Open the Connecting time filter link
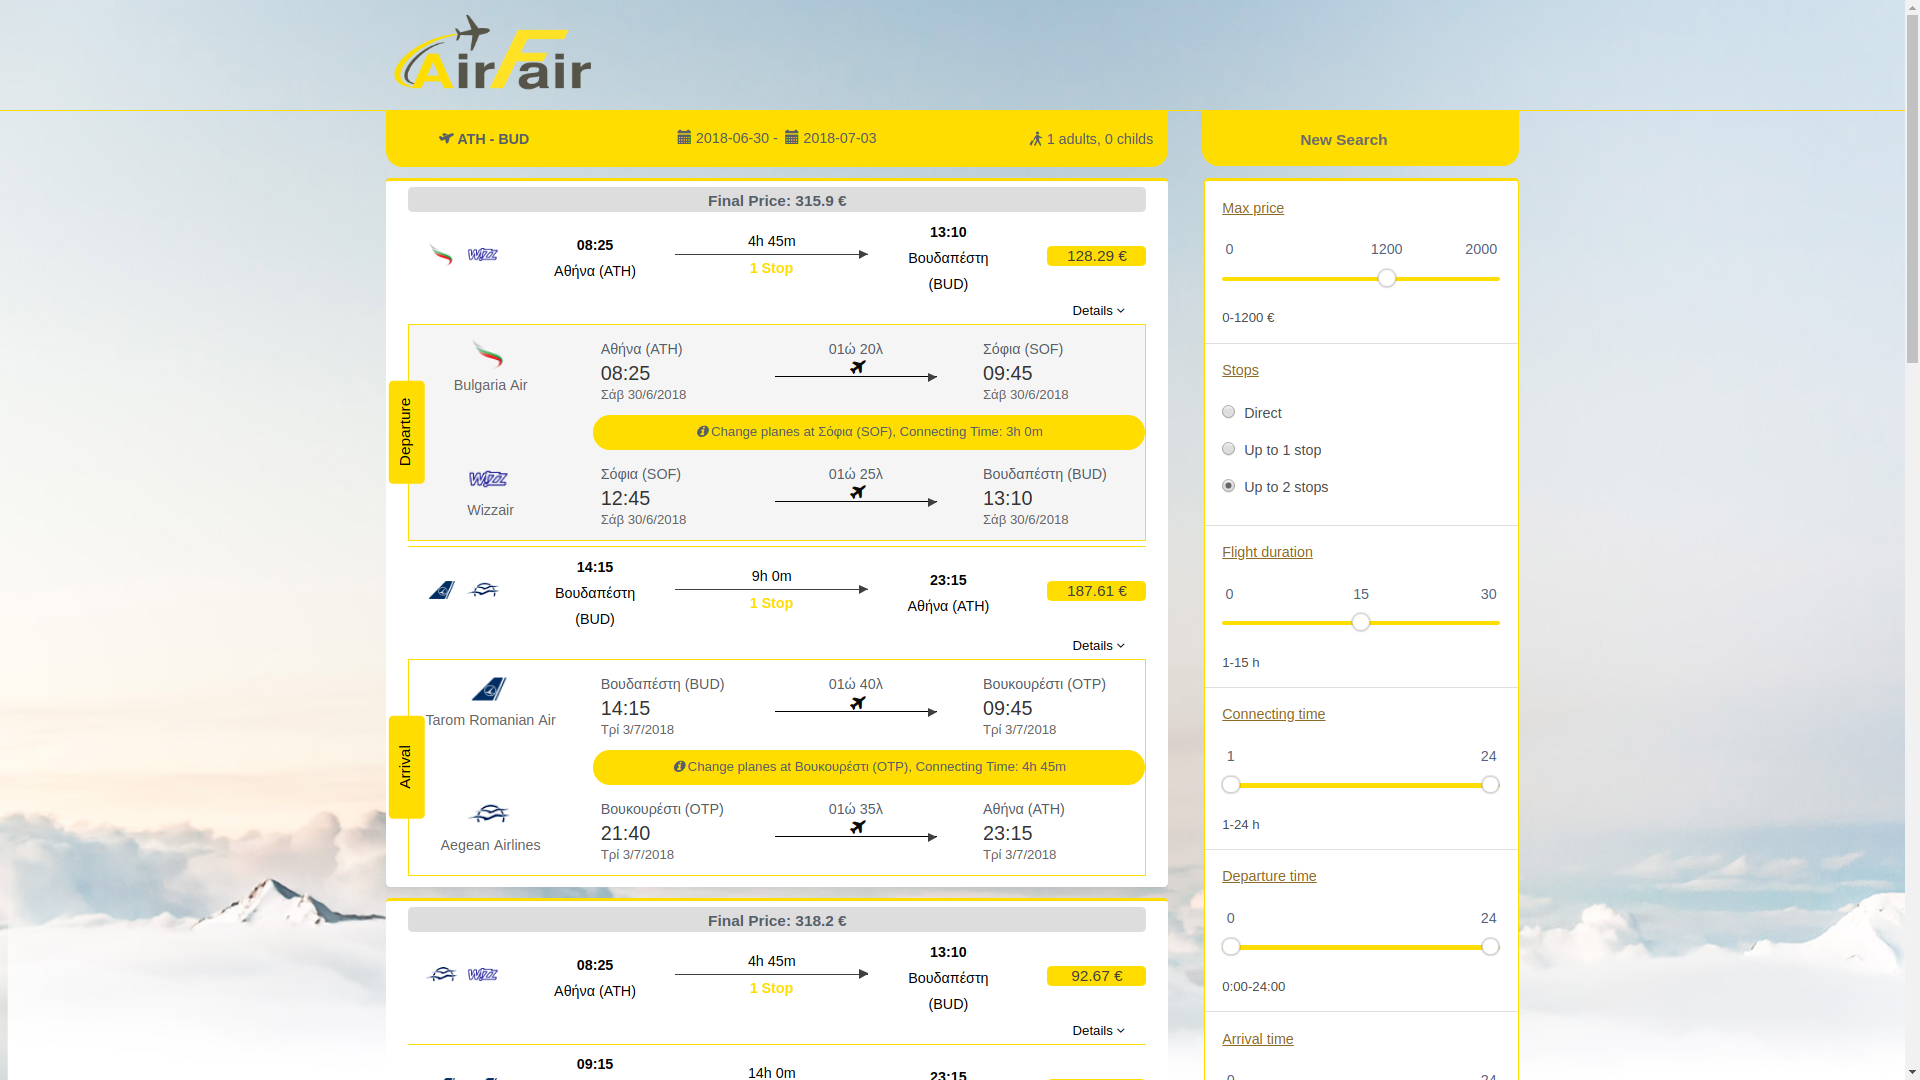This screenshot has width=1920, height=1080. (1273, 714)
